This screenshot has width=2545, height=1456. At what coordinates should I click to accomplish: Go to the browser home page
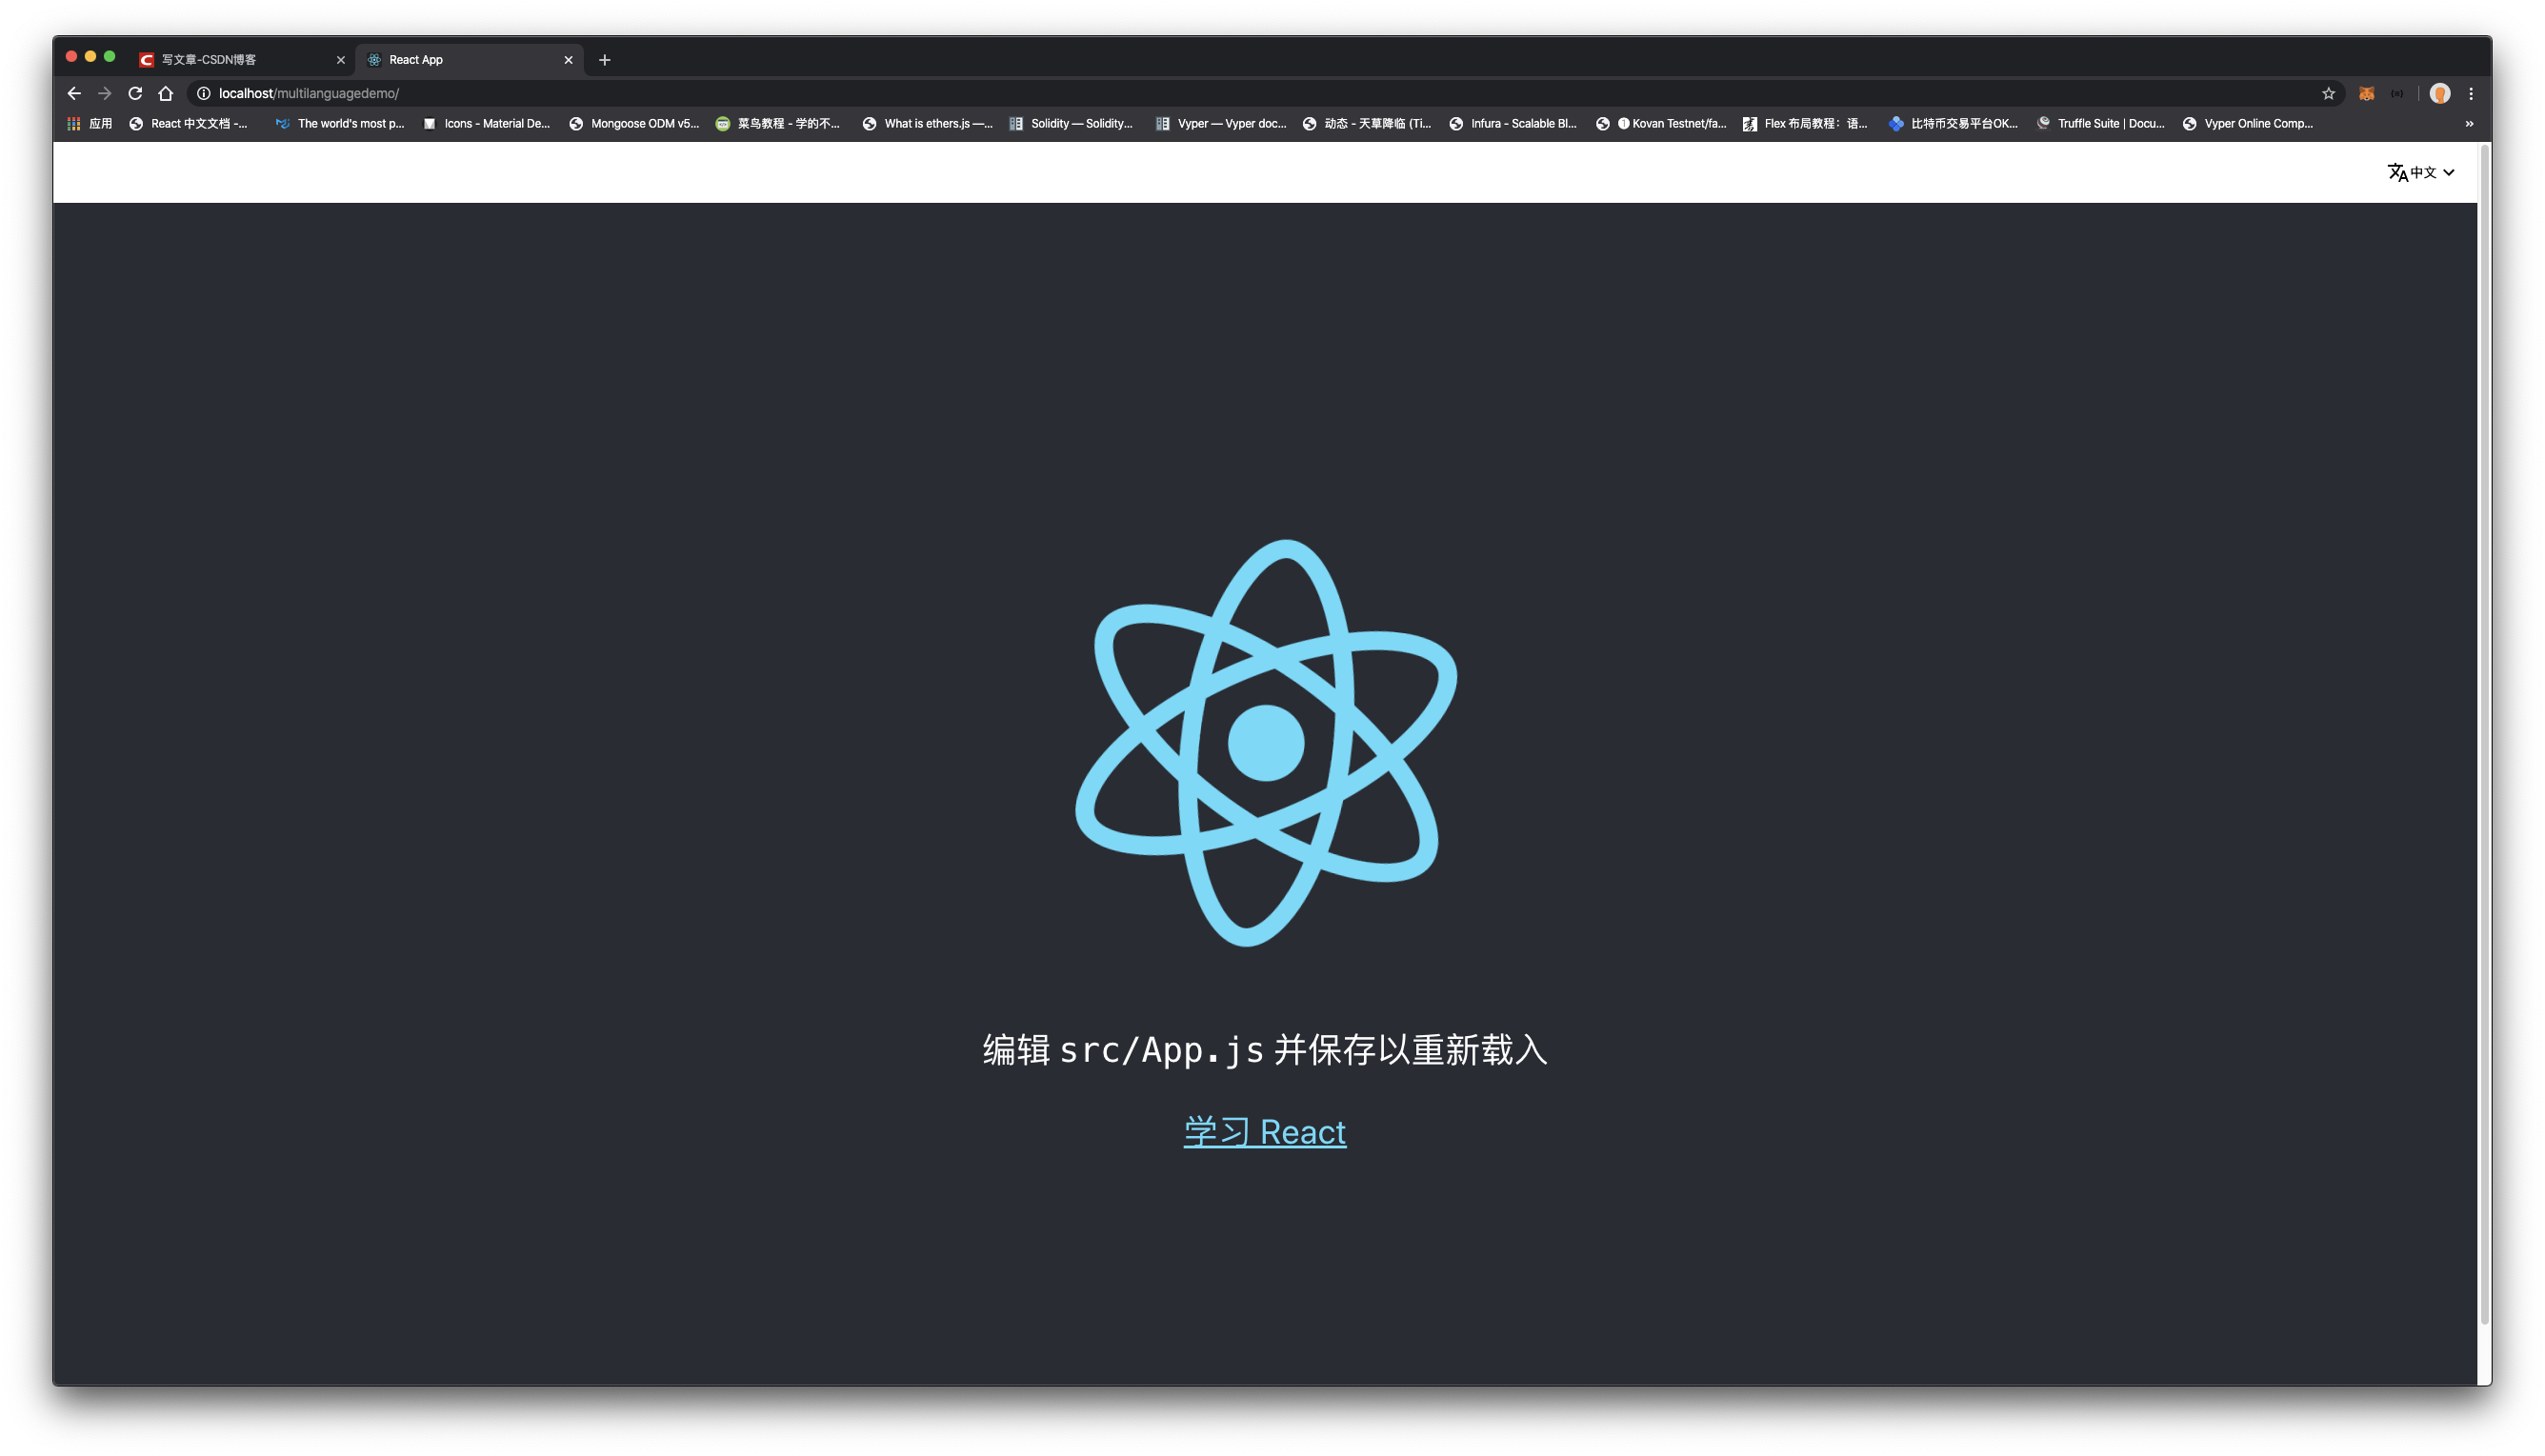point(166,93)
